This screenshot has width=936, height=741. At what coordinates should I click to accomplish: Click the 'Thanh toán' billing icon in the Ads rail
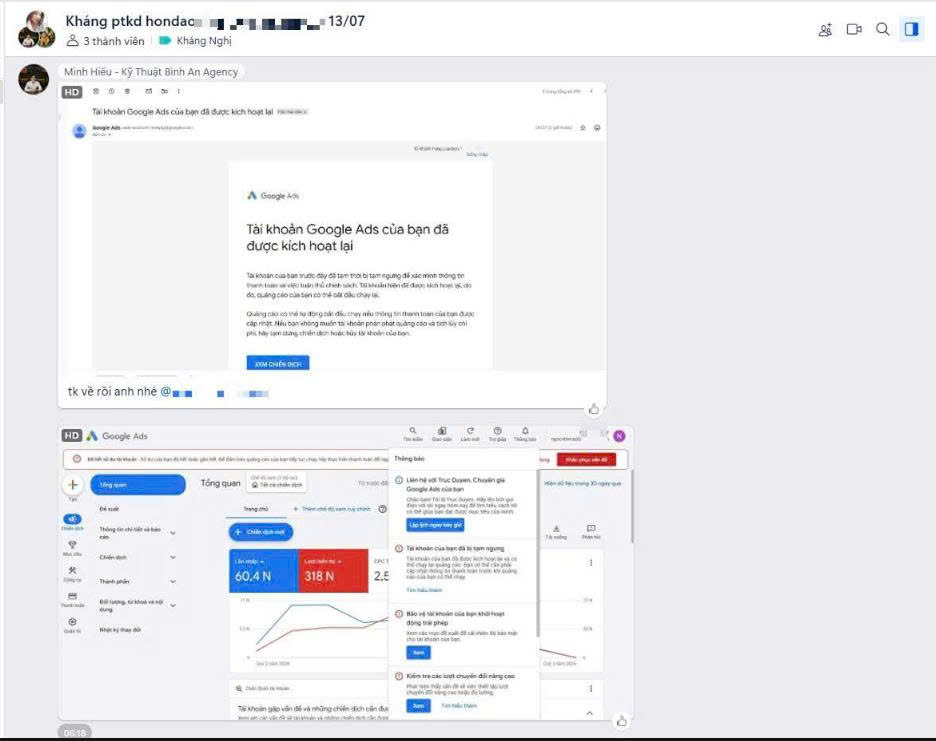click(72, 599)
